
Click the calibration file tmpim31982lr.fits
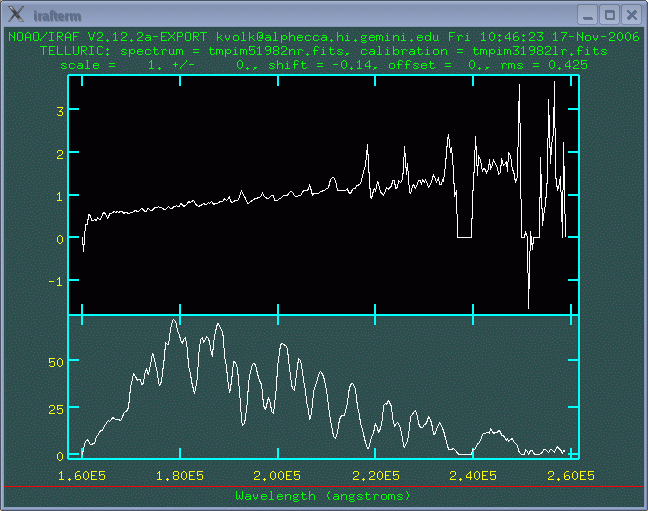pos(540,51)
